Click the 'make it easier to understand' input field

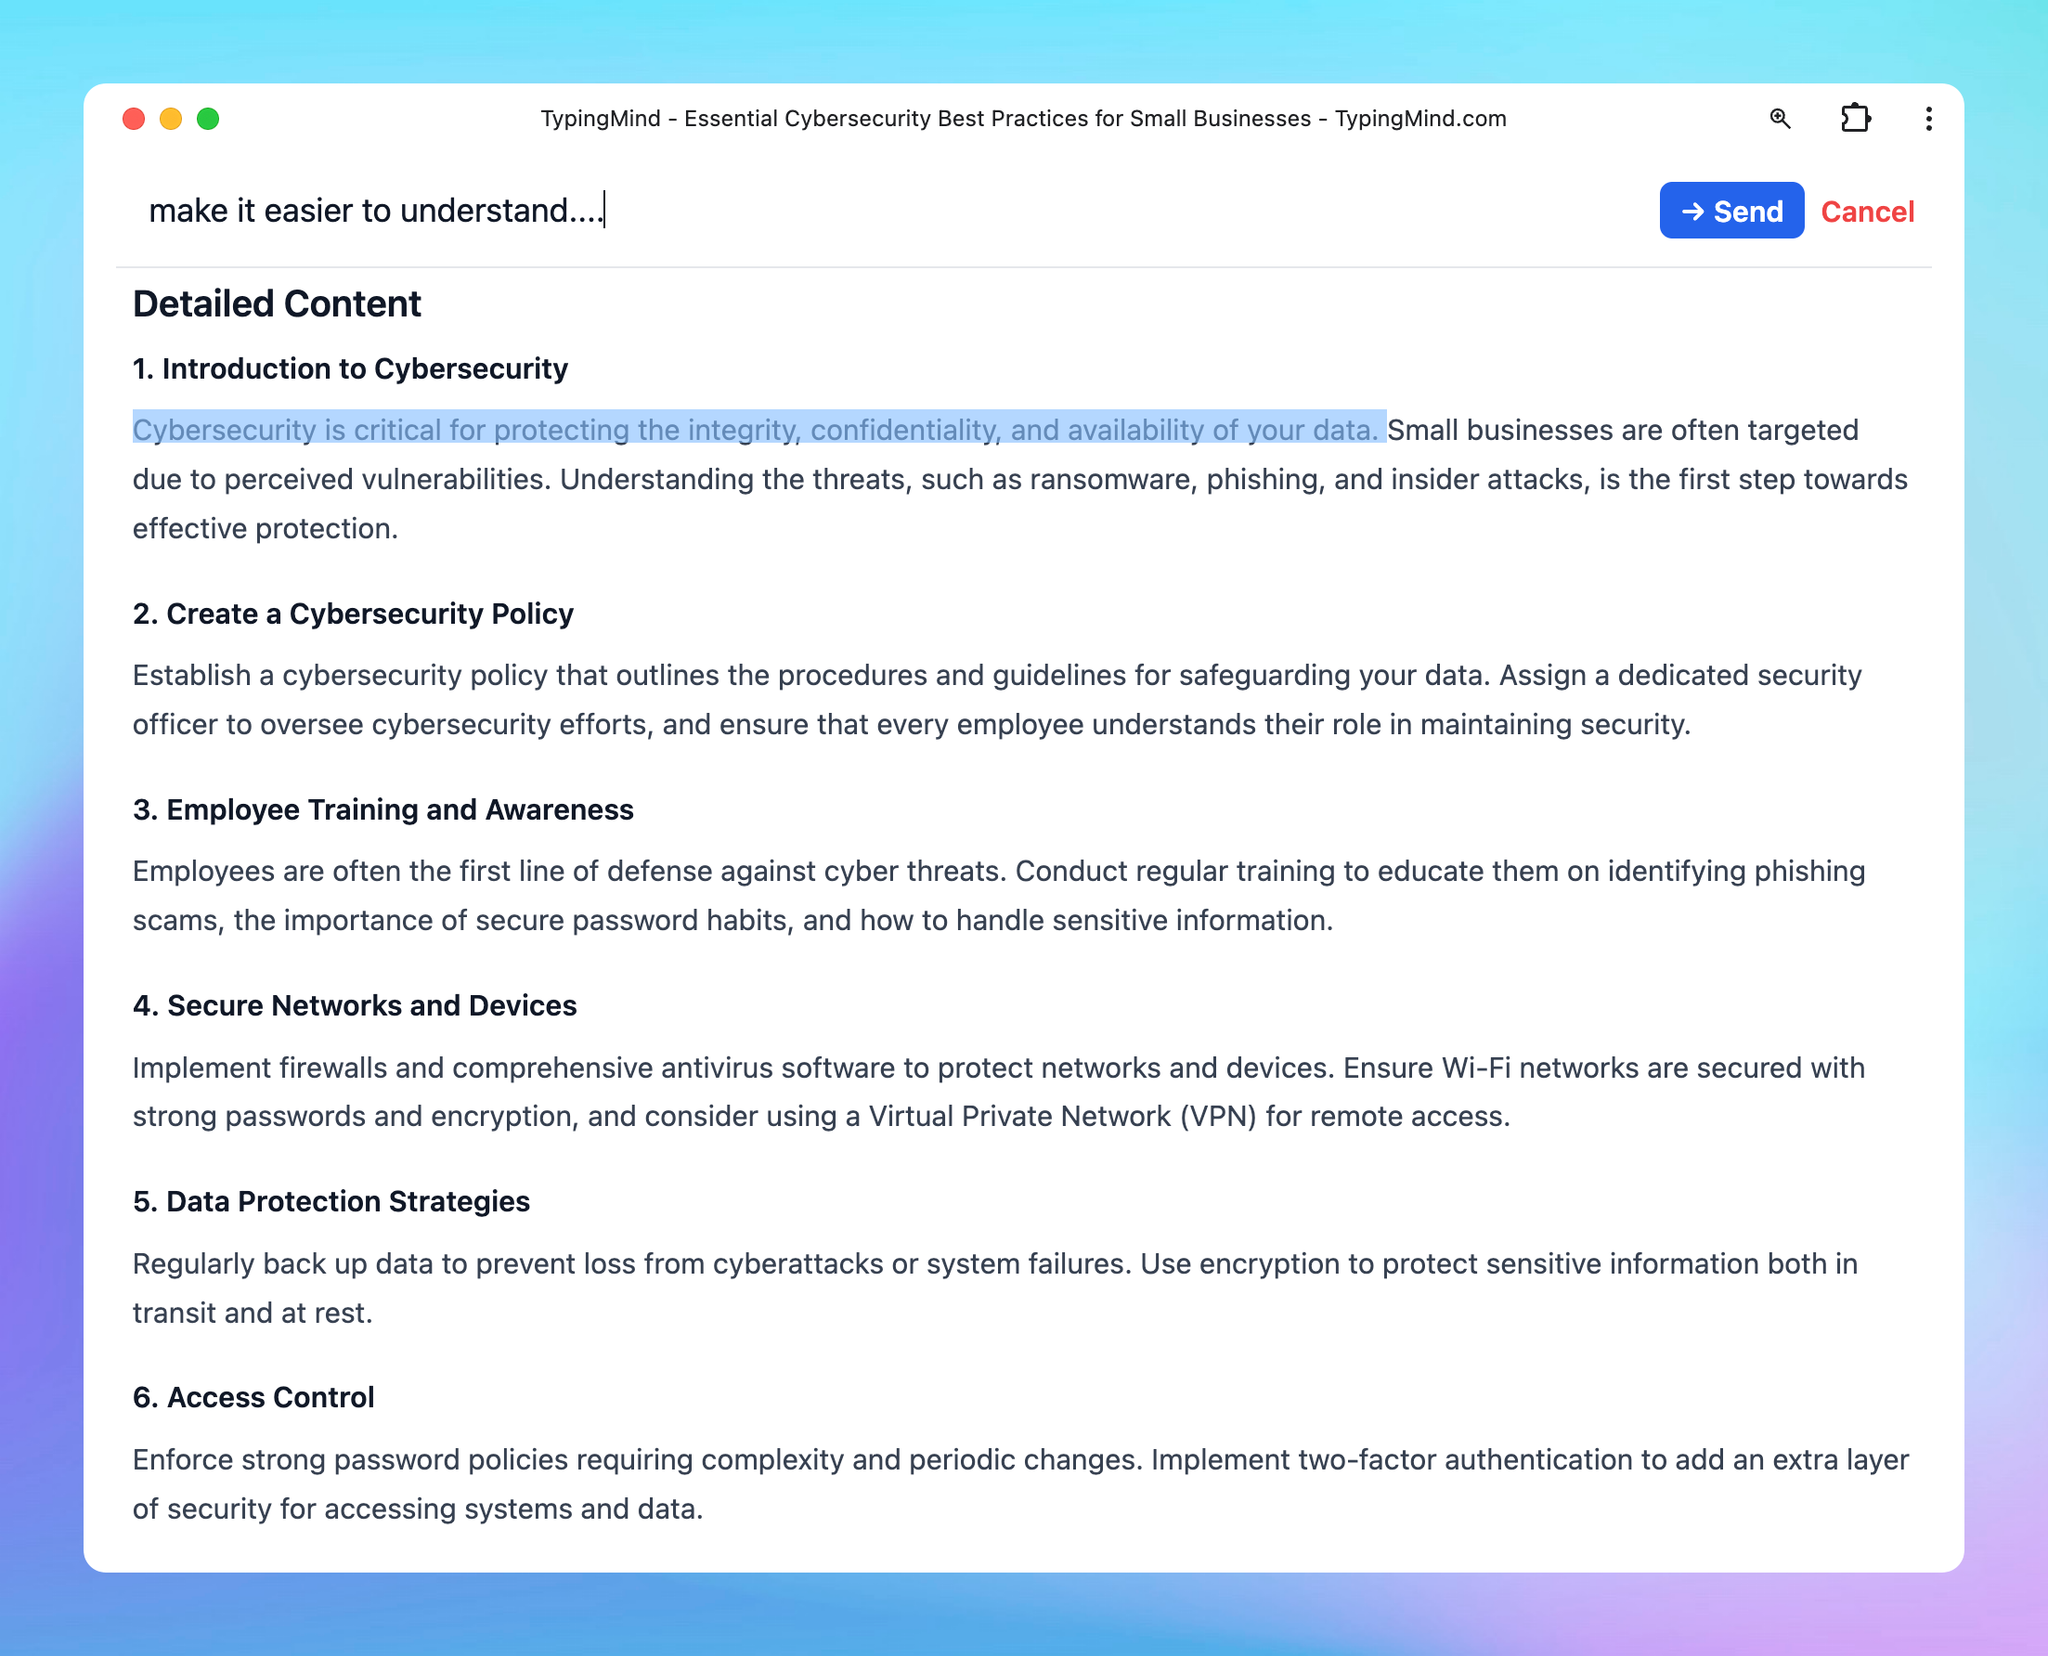[x=800, y=211]
